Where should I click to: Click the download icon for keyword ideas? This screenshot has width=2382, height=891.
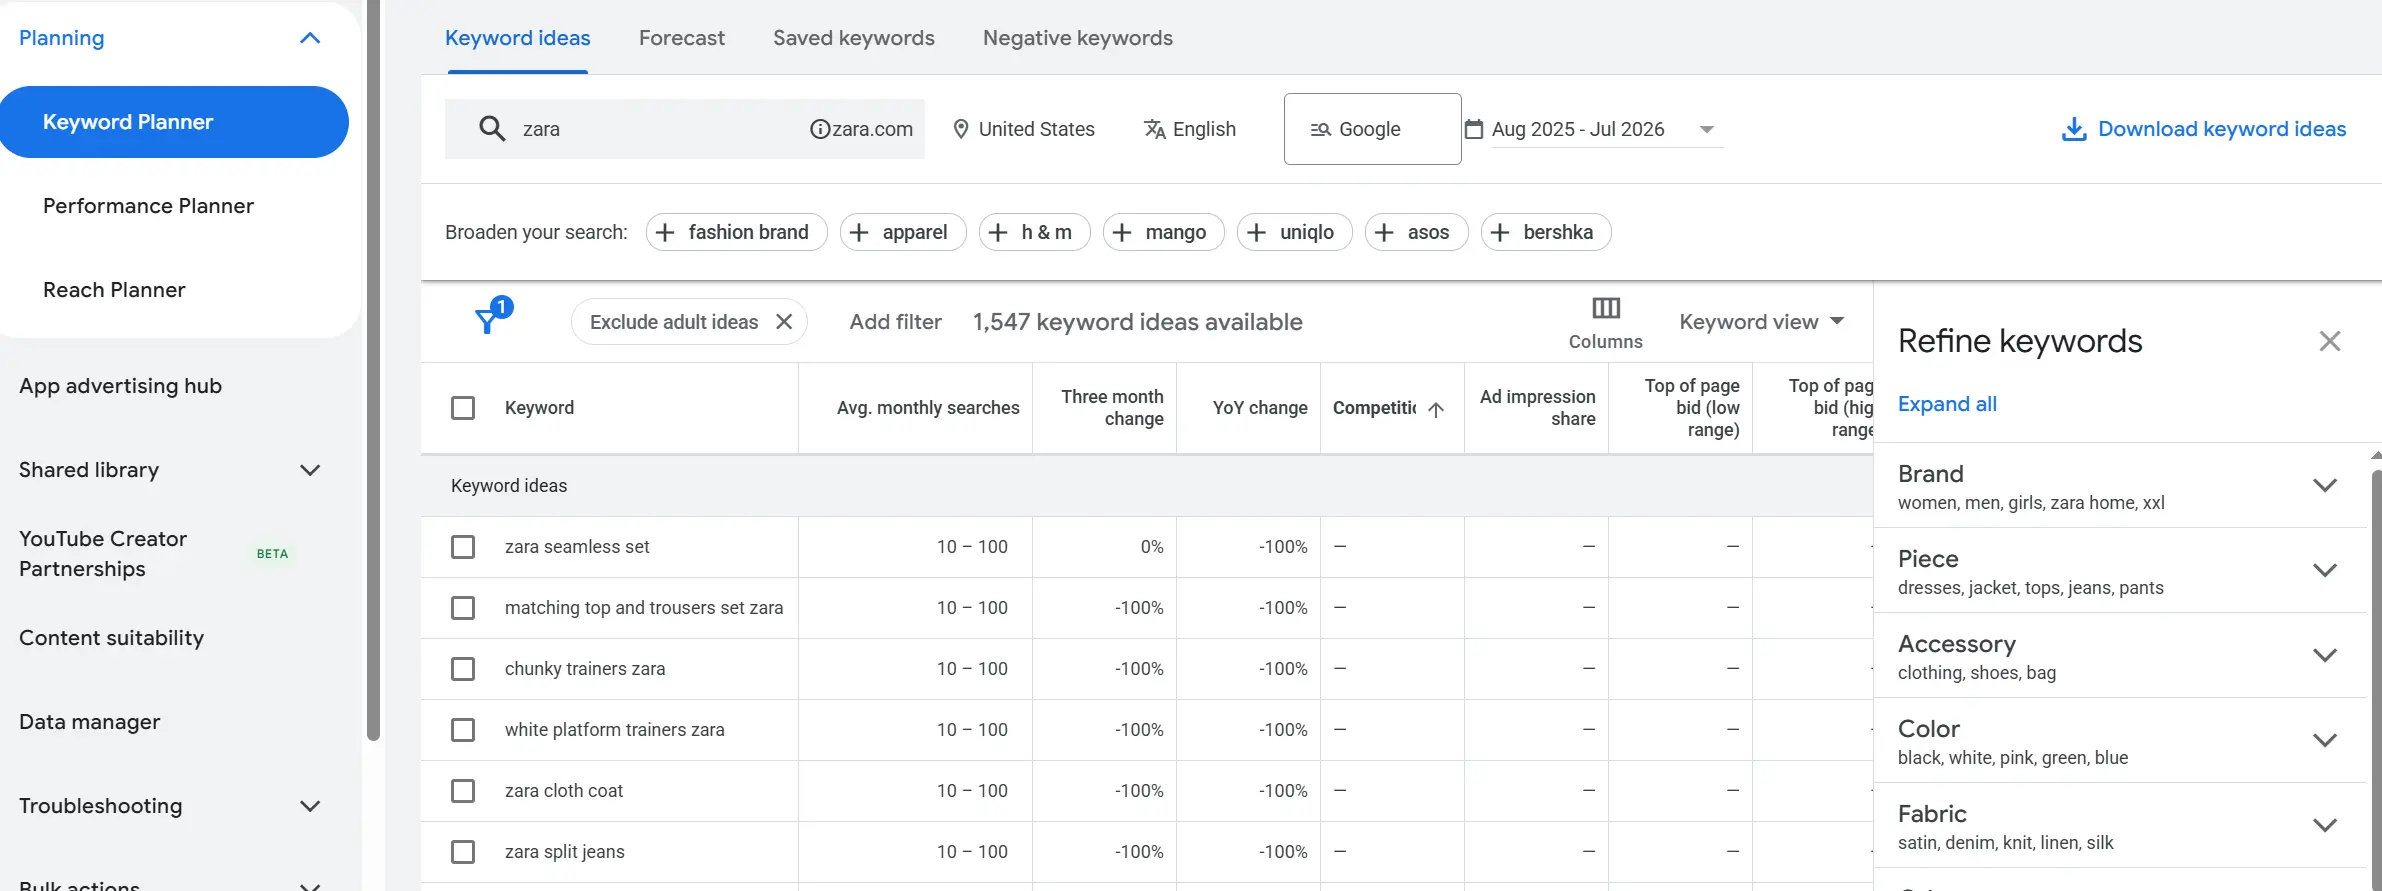(x=2074, y=129)
